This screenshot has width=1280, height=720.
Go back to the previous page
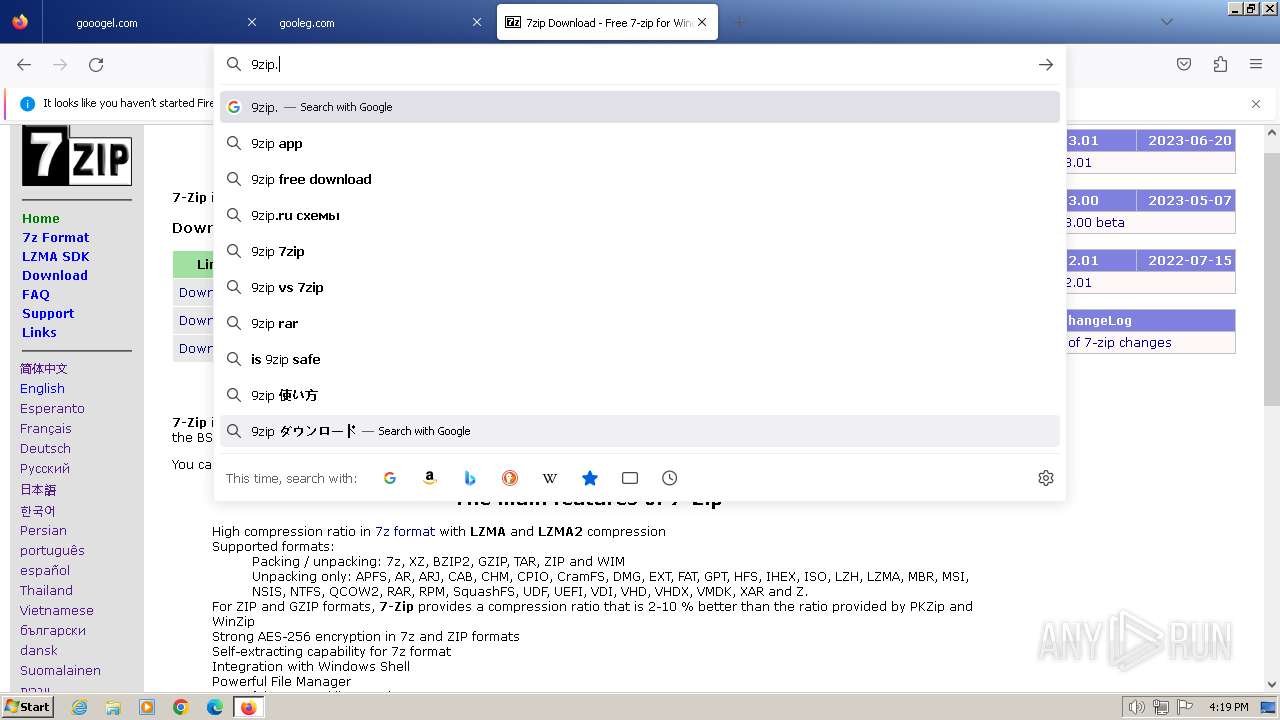pos(24,64)
